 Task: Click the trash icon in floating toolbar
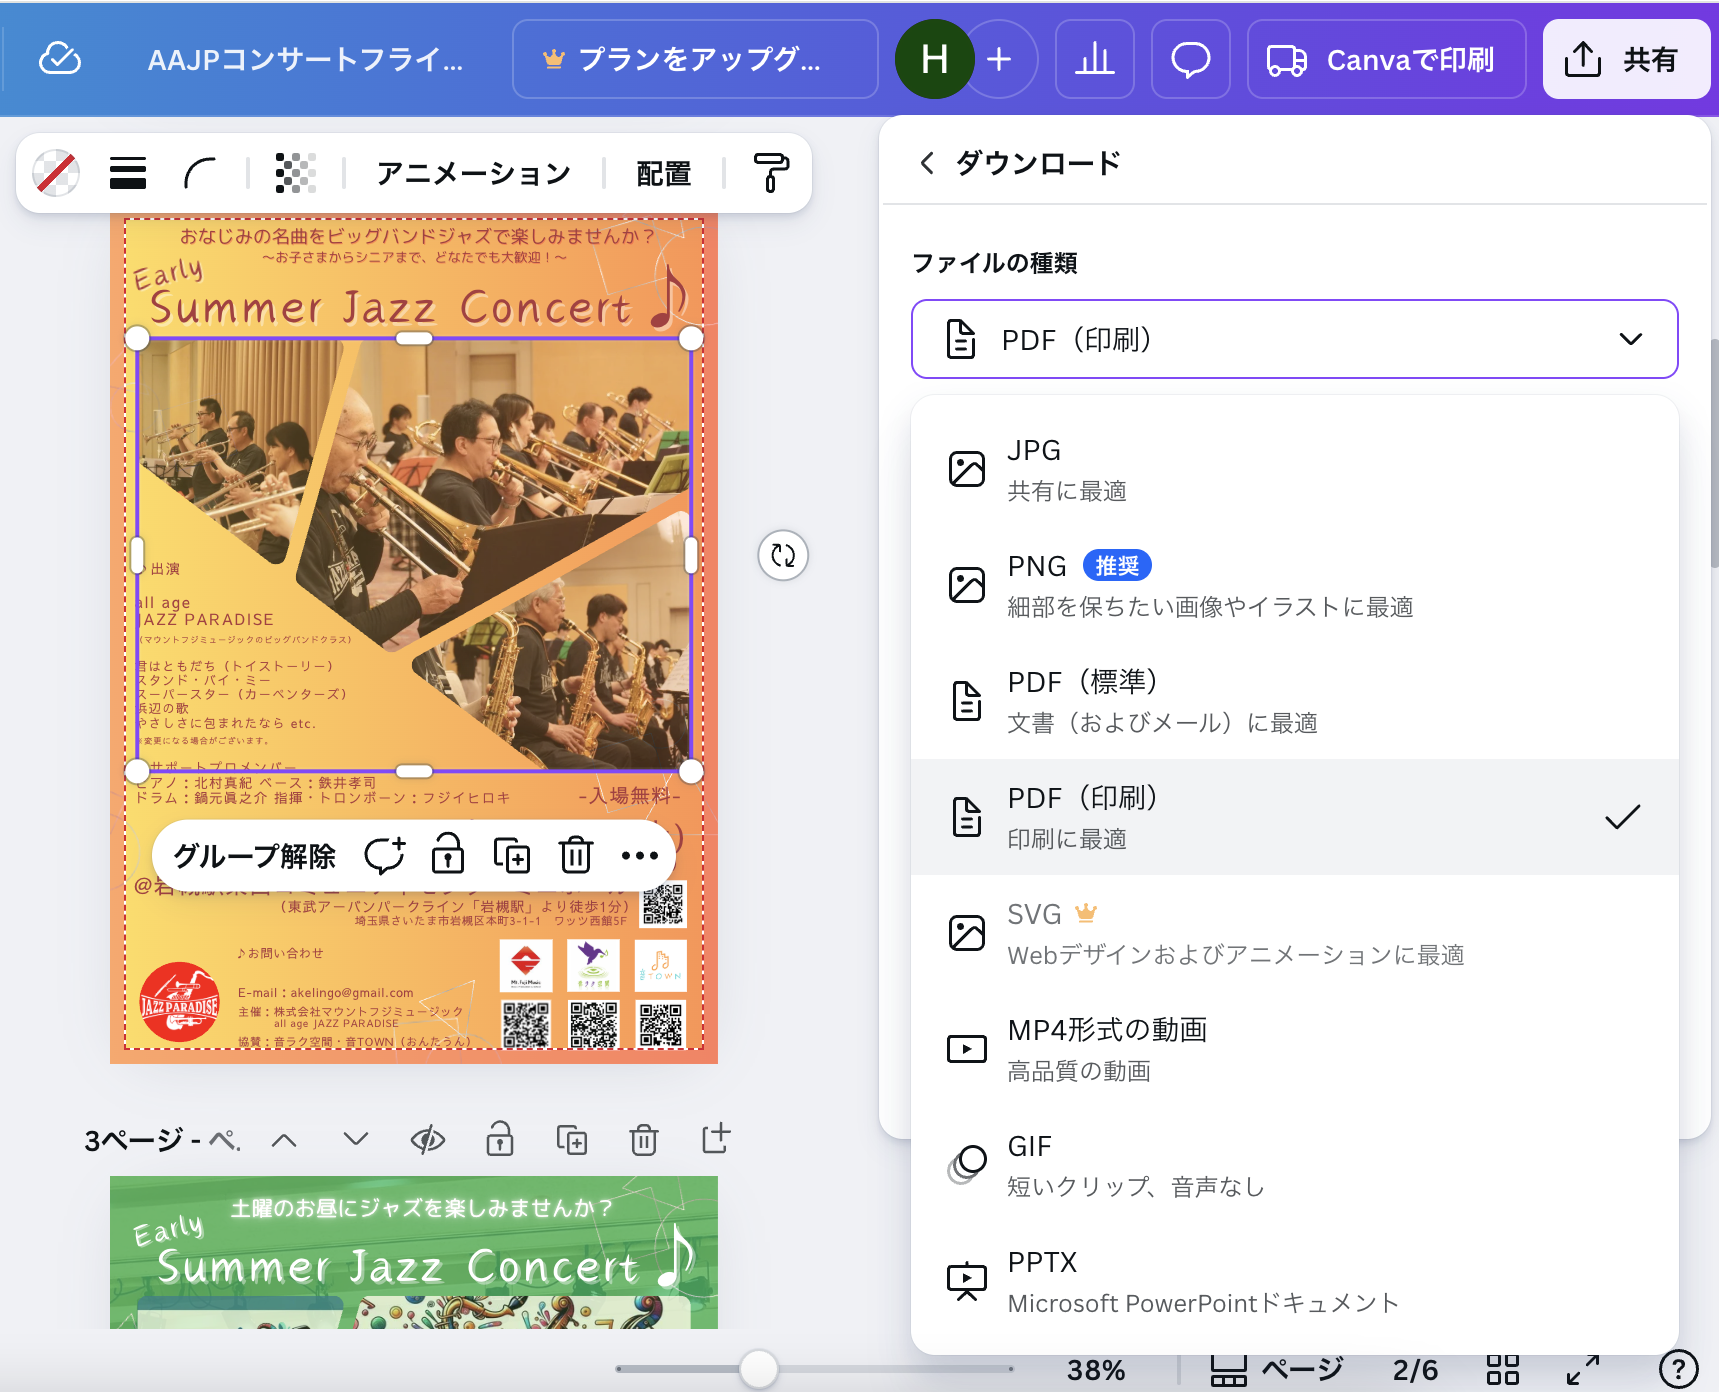(x=576, y=855)
